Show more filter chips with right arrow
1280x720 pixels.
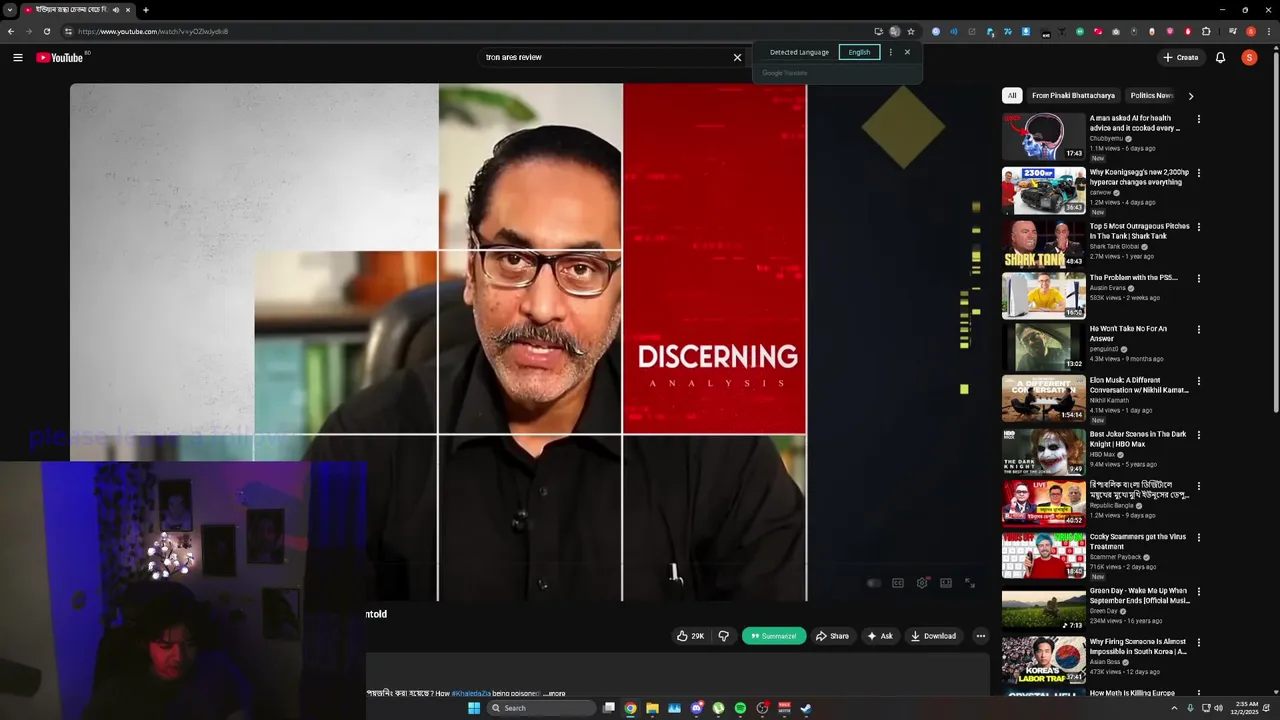click(1190, 96)
